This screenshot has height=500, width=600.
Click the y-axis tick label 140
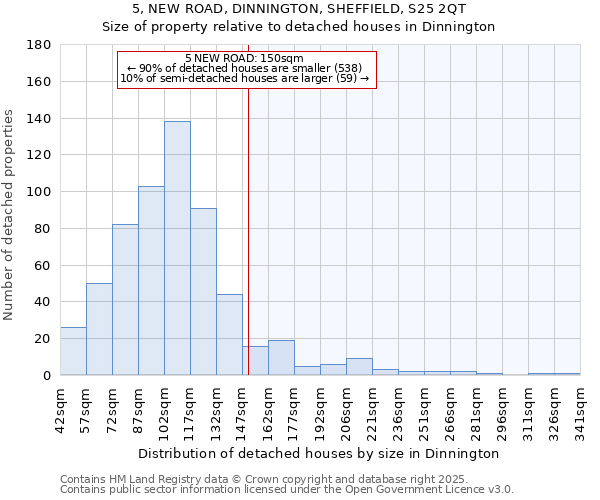coord(39,118)
